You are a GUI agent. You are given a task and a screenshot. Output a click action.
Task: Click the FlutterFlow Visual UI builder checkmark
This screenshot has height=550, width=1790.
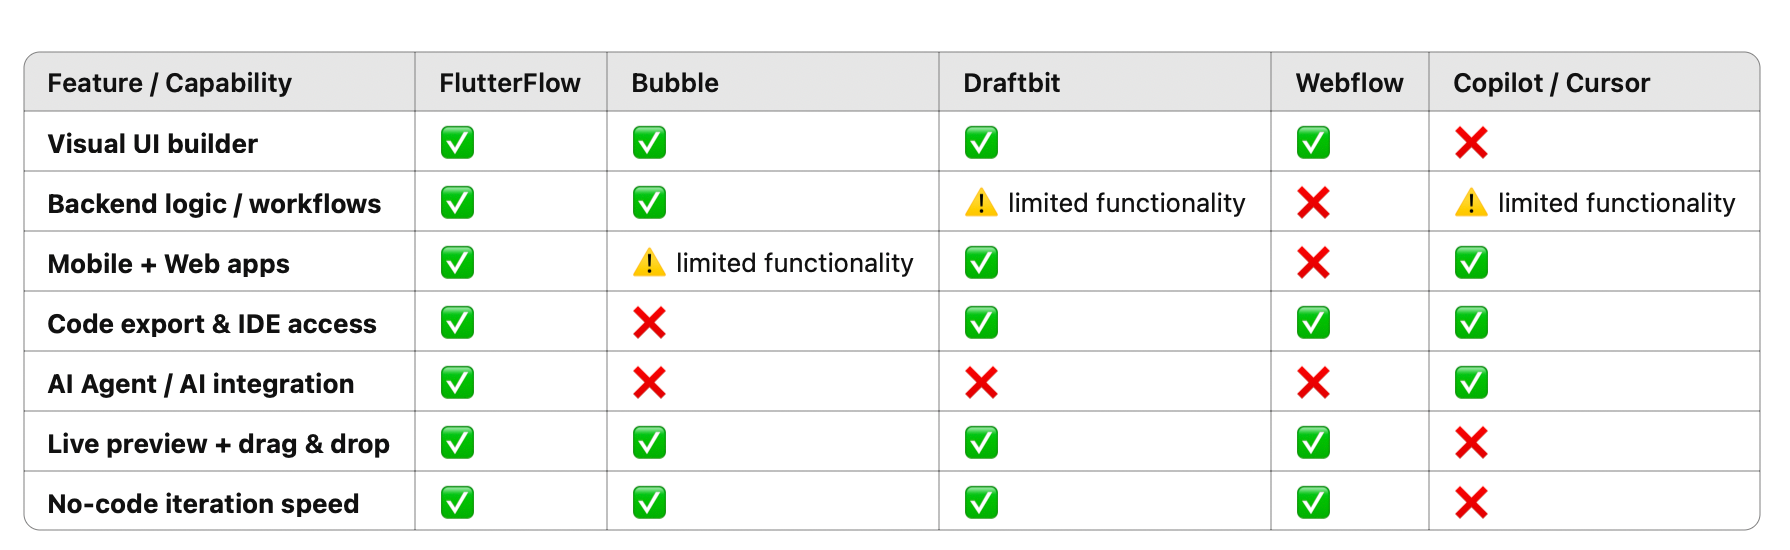pos(457,143)
